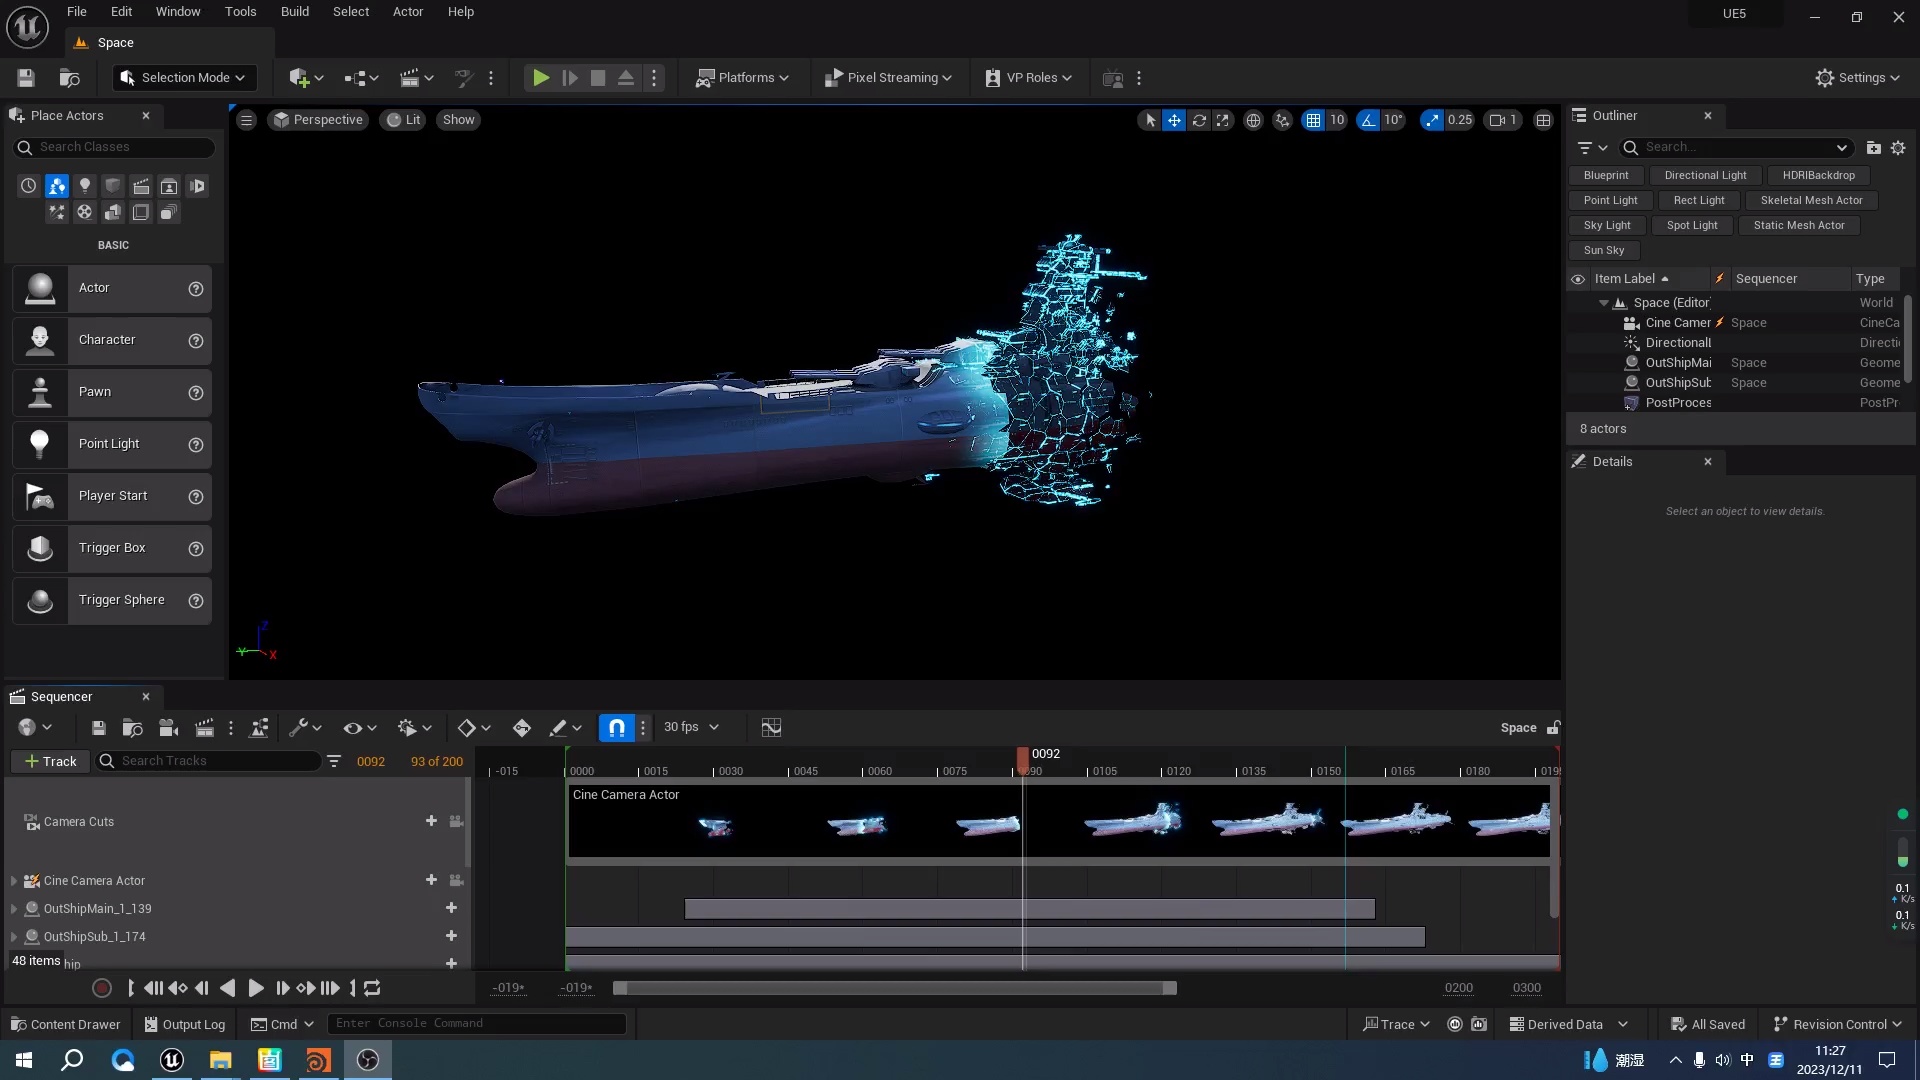This screenshot has height=1080, width=1920.
Task: Open the 30 fps frame rate dropdown
Action: pos(689,727)
